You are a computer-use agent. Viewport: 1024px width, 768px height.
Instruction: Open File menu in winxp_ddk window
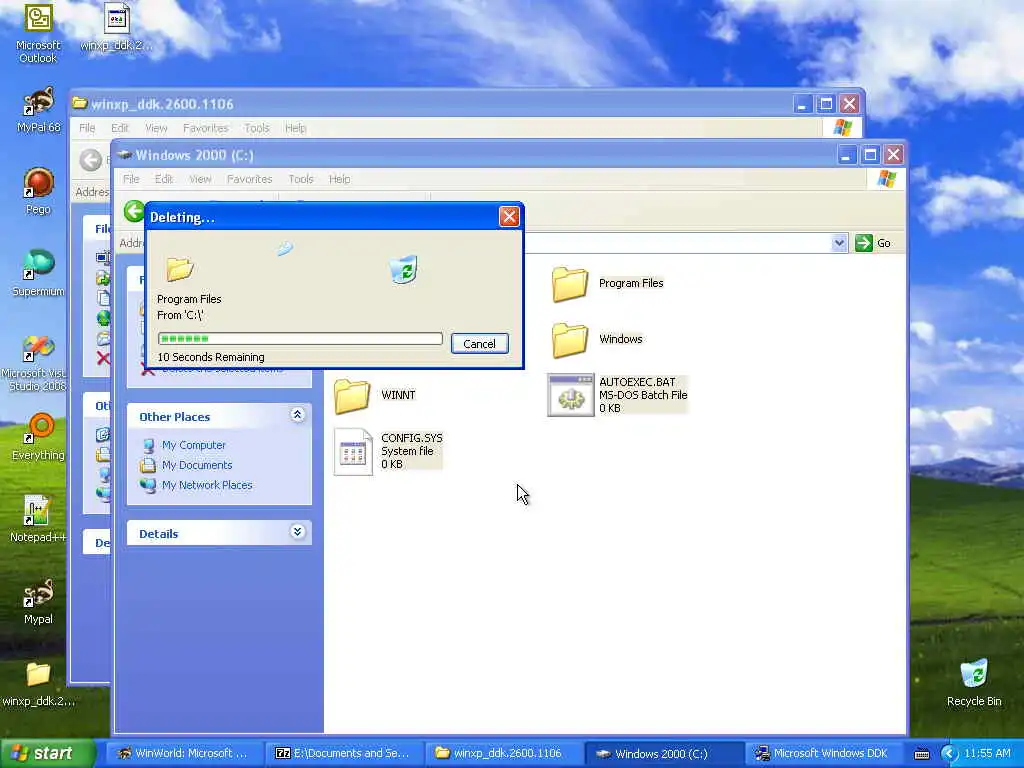[87, 128]
